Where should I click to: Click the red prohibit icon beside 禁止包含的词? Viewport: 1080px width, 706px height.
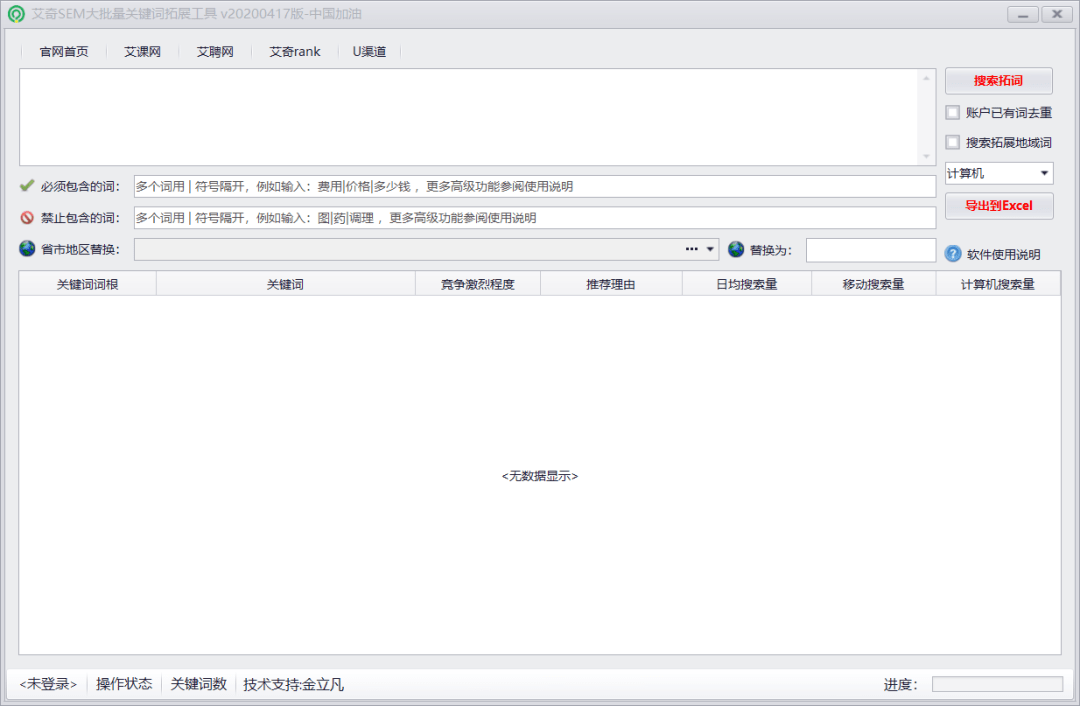[27, 217]
